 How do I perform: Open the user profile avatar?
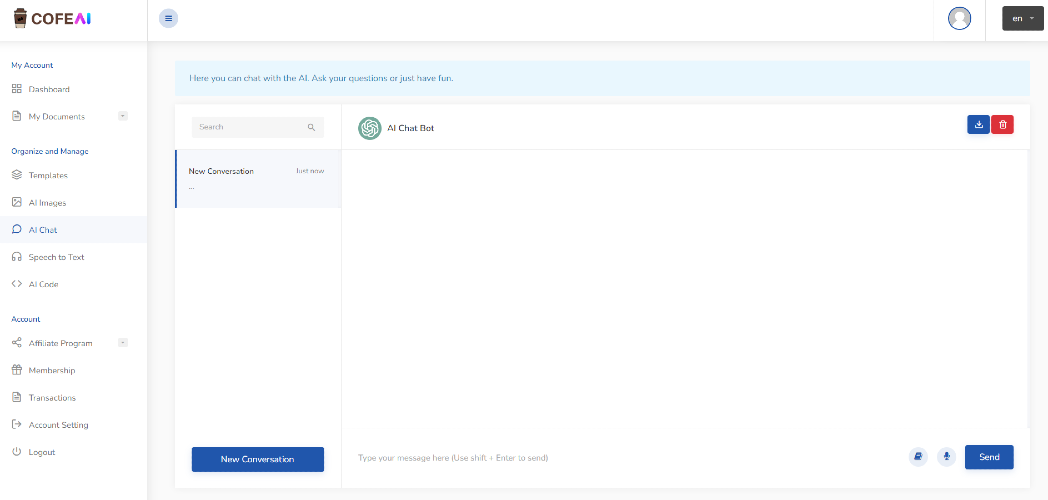[x=959, y=18]
